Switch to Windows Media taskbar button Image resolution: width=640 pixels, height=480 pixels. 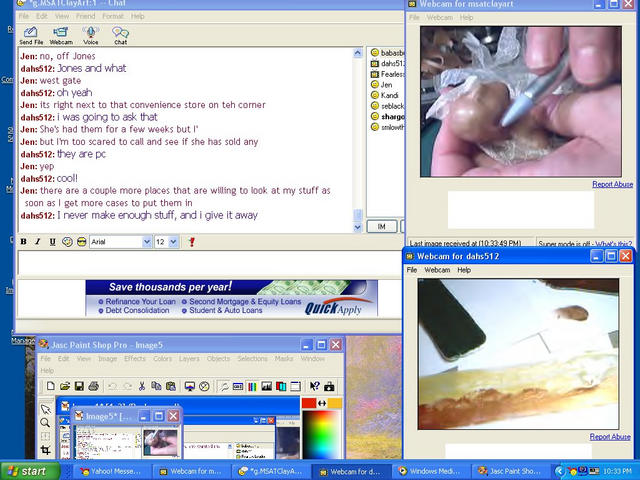(431, 471)
